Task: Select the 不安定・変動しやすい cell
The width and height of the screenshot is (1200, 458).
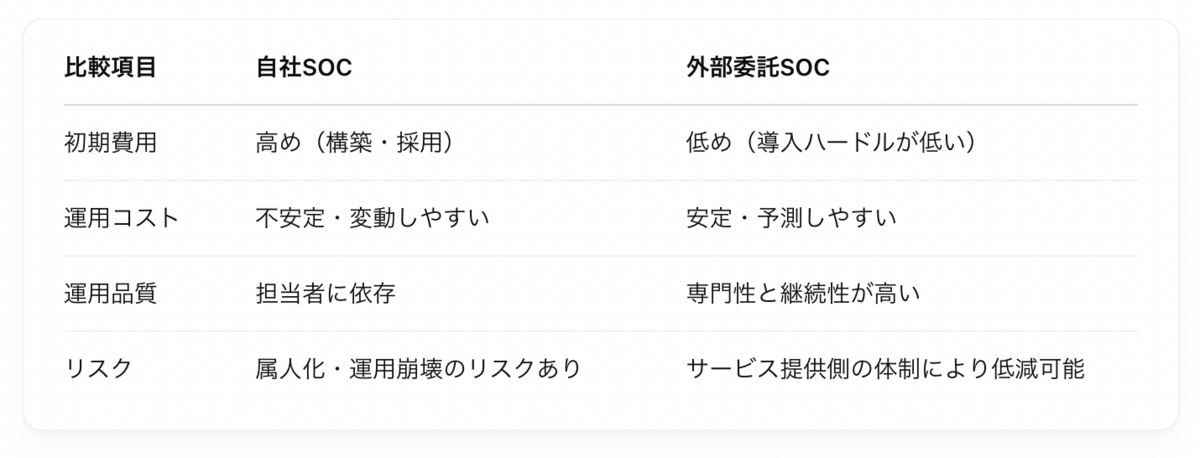Action: click(x=372, y=218)
